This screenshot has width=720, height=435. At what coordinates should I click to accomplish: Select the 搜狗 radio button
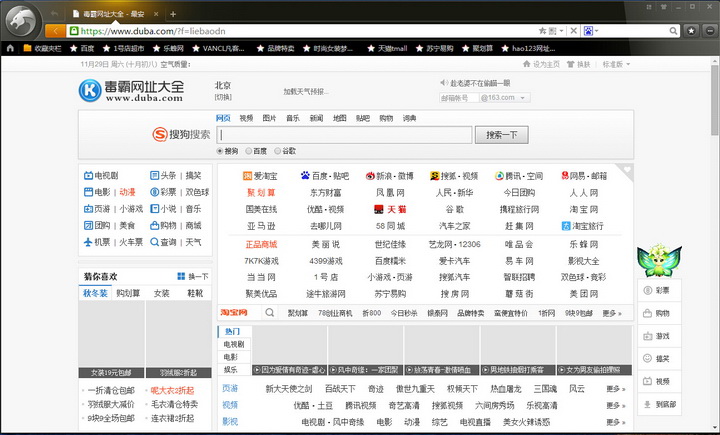click(220, 151)
